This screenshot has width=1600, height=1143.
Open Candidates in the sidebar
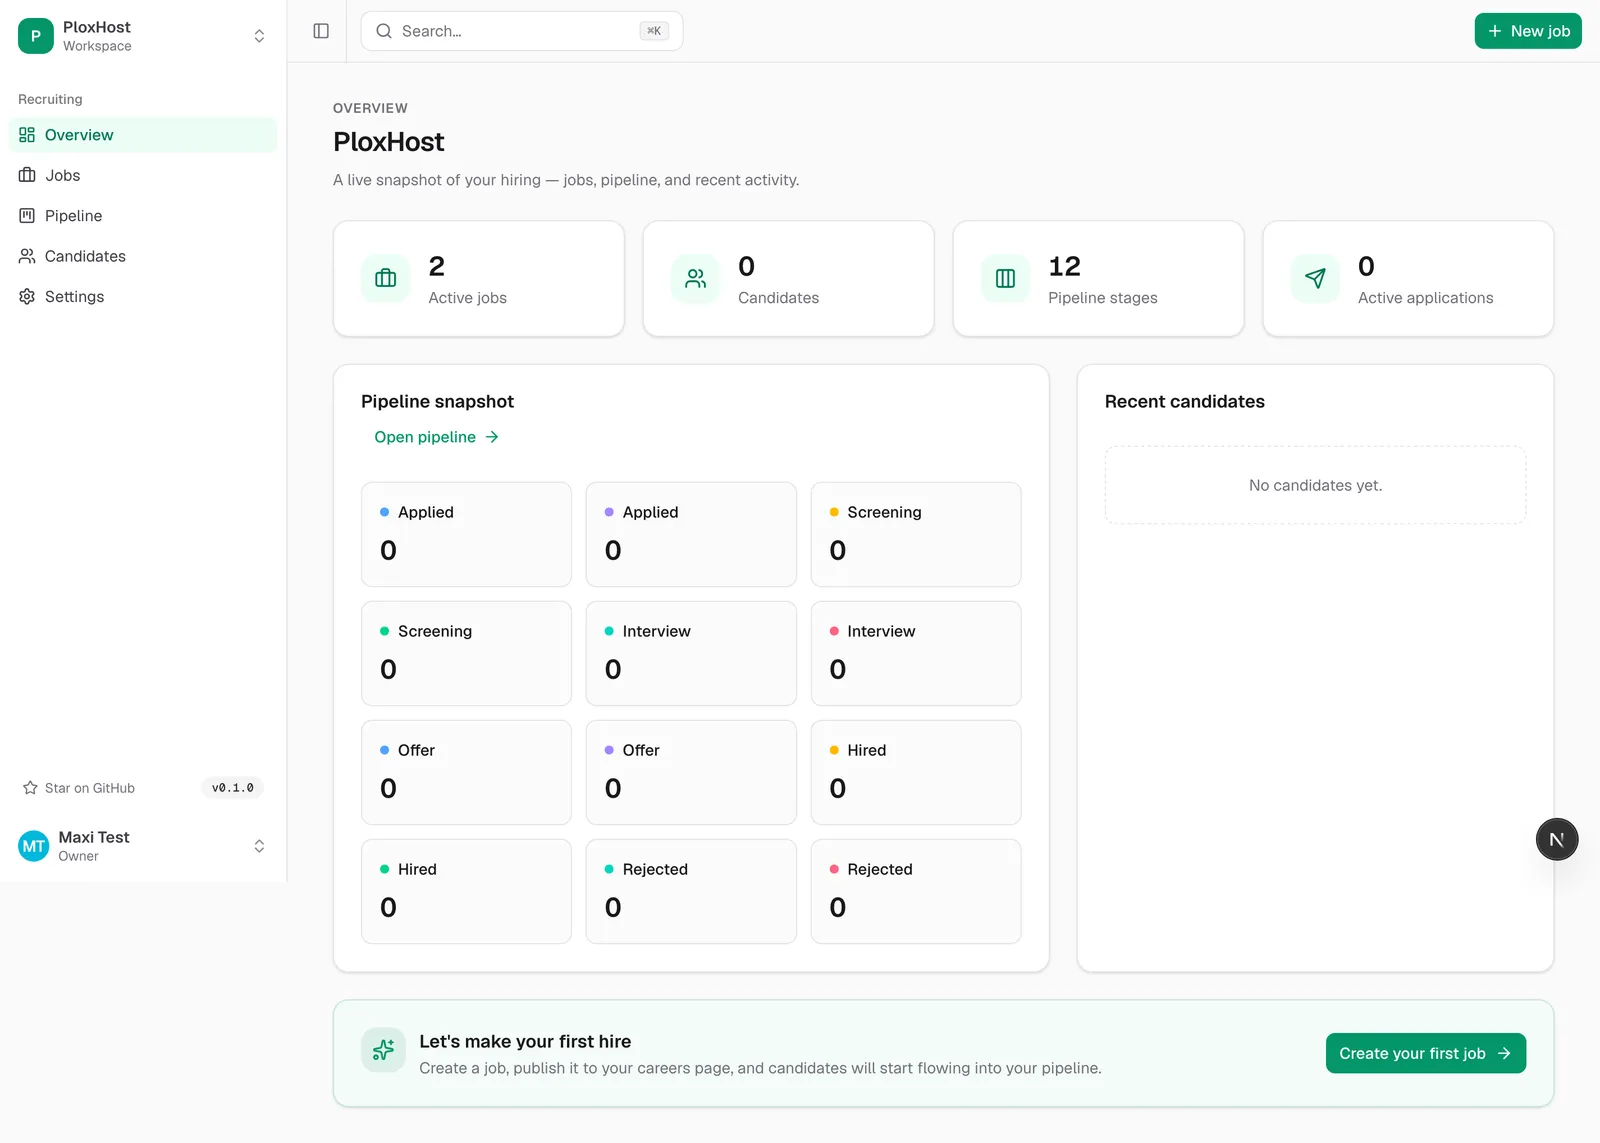point(143,256)
